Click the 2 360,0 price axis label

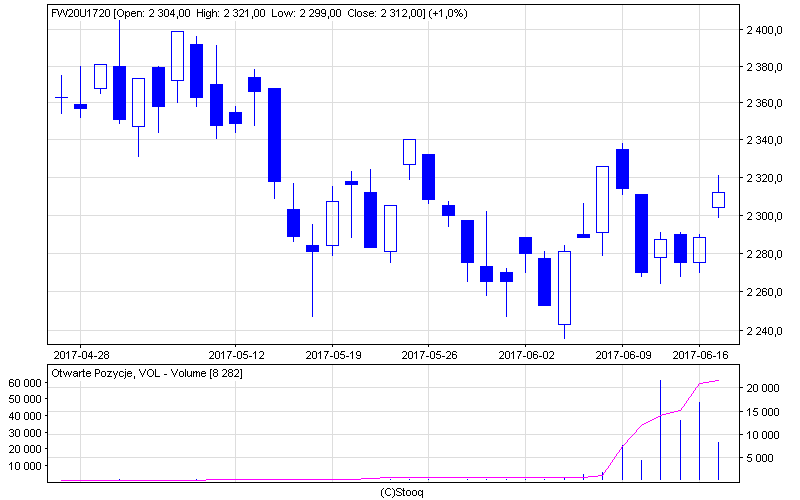764,103
